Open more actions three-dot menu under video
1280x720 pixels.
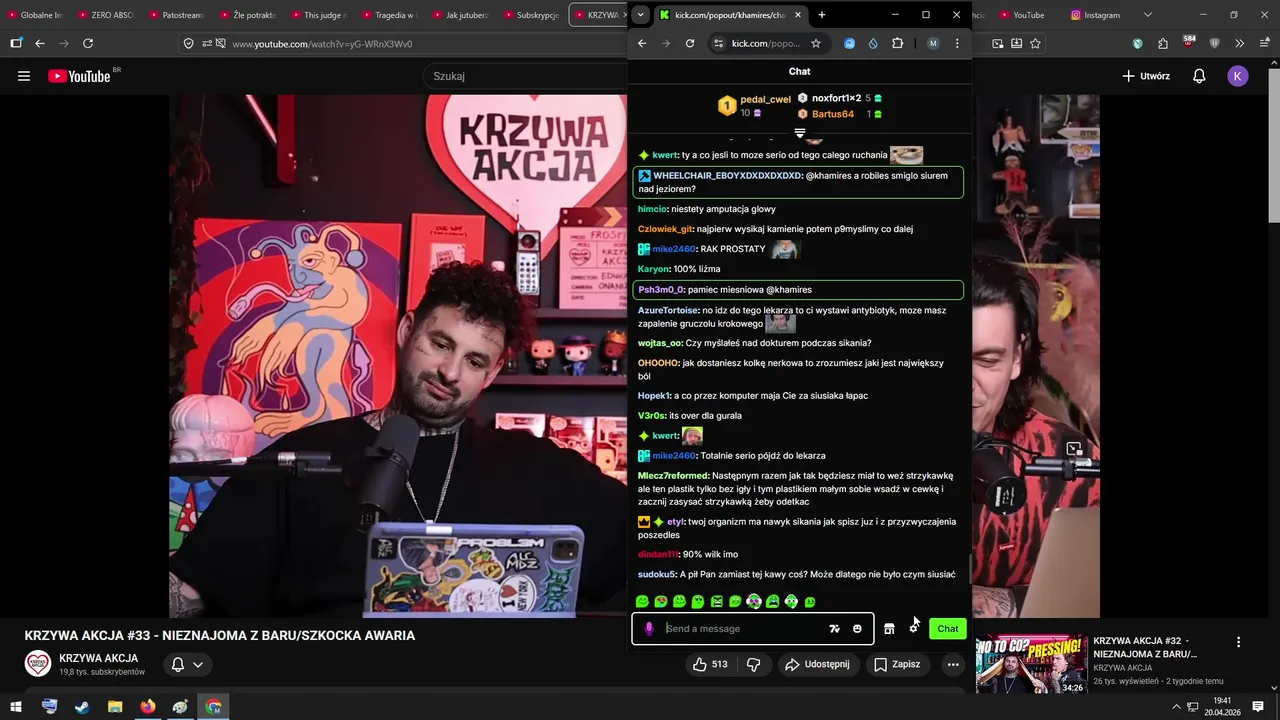coord(953,664)
